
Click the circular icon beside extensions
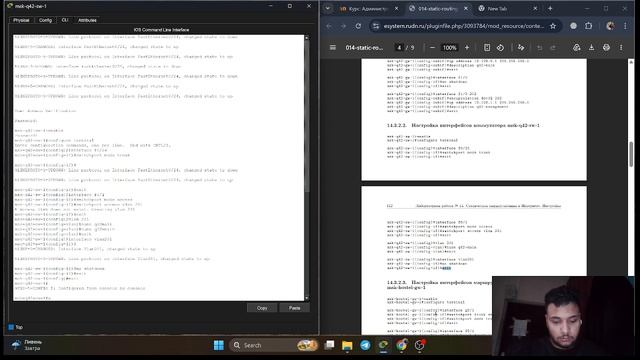pos(573,26)
